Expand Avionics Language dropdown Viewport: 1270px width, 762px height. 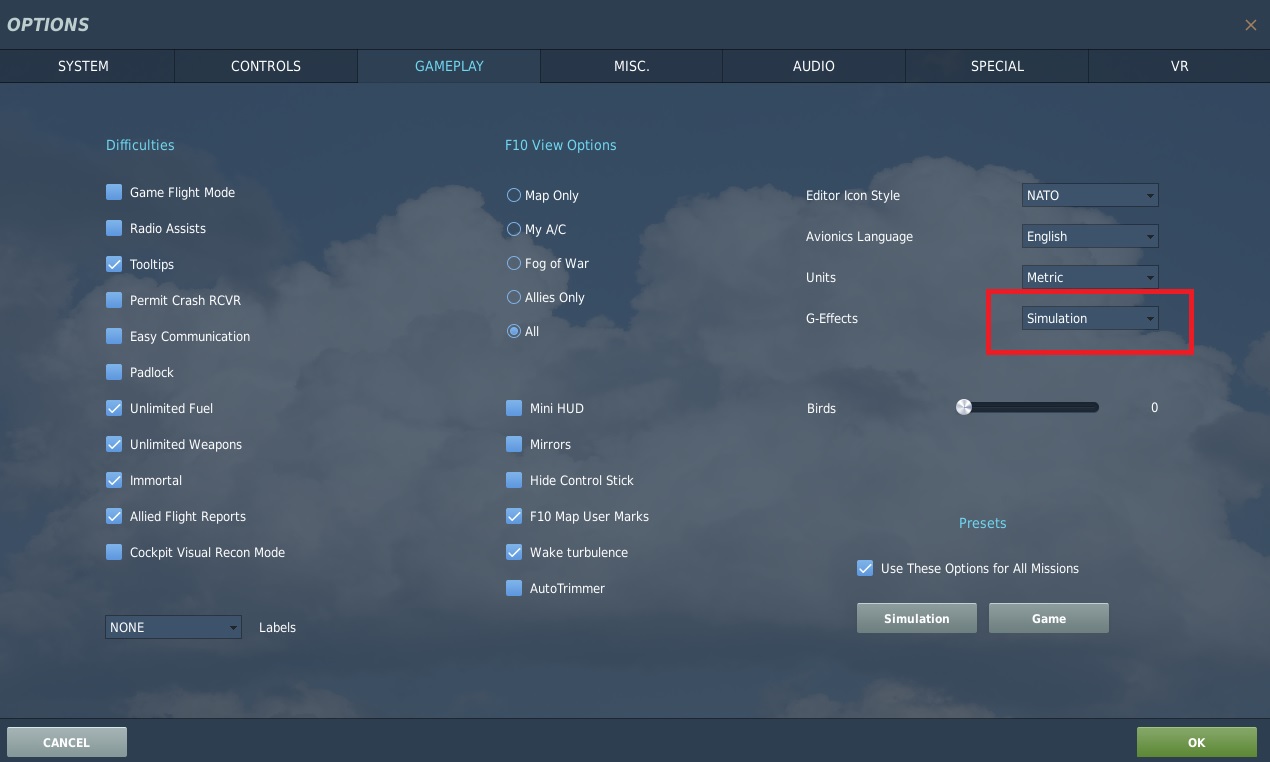pos(1090,236)
